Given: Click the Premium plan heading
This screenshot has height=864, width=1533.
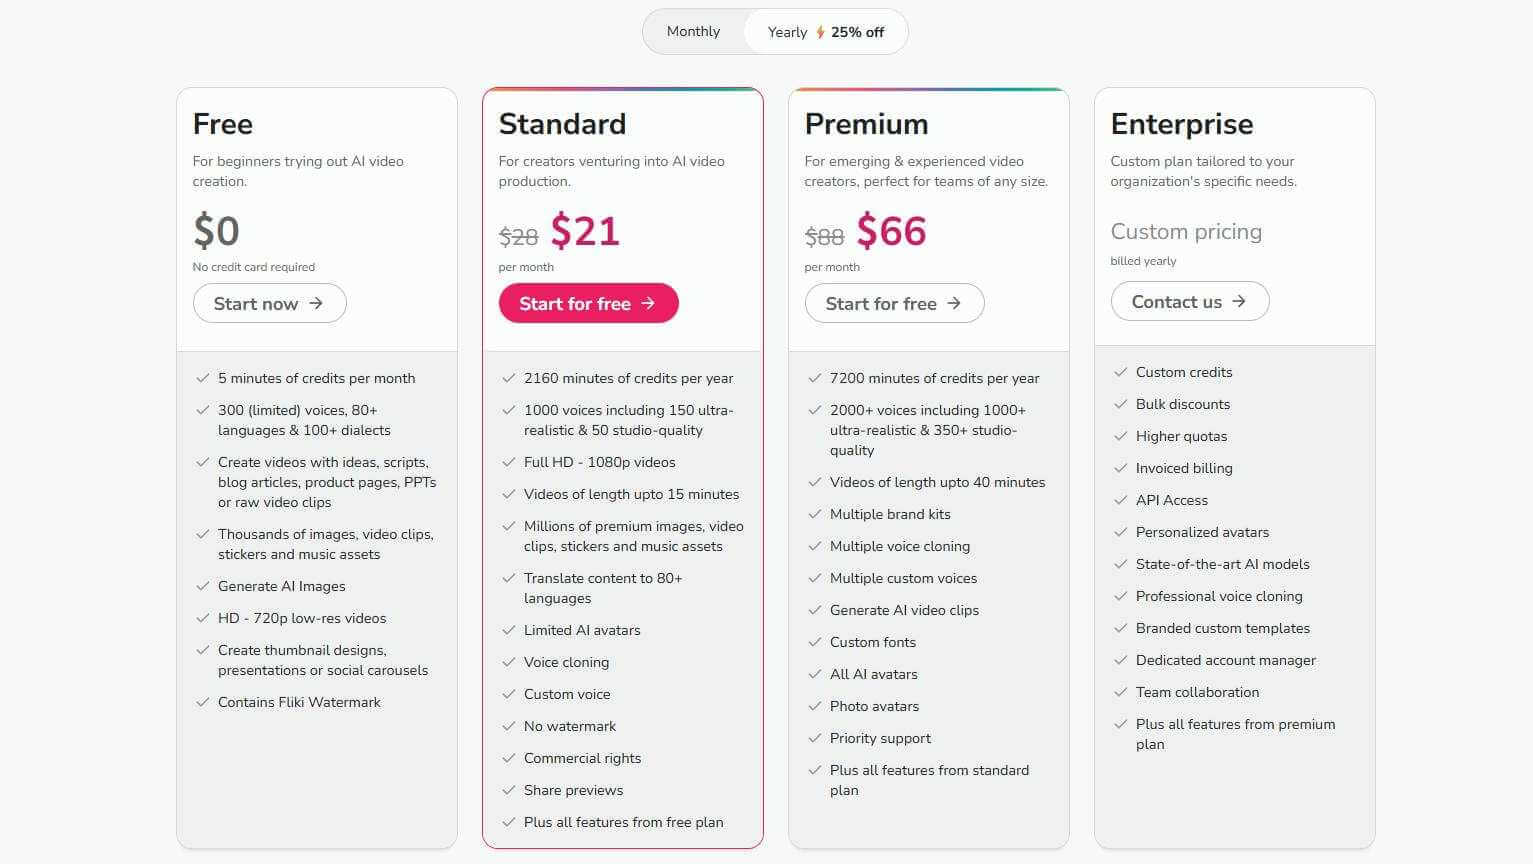Looking at the screenshot, I should (866, 123).
